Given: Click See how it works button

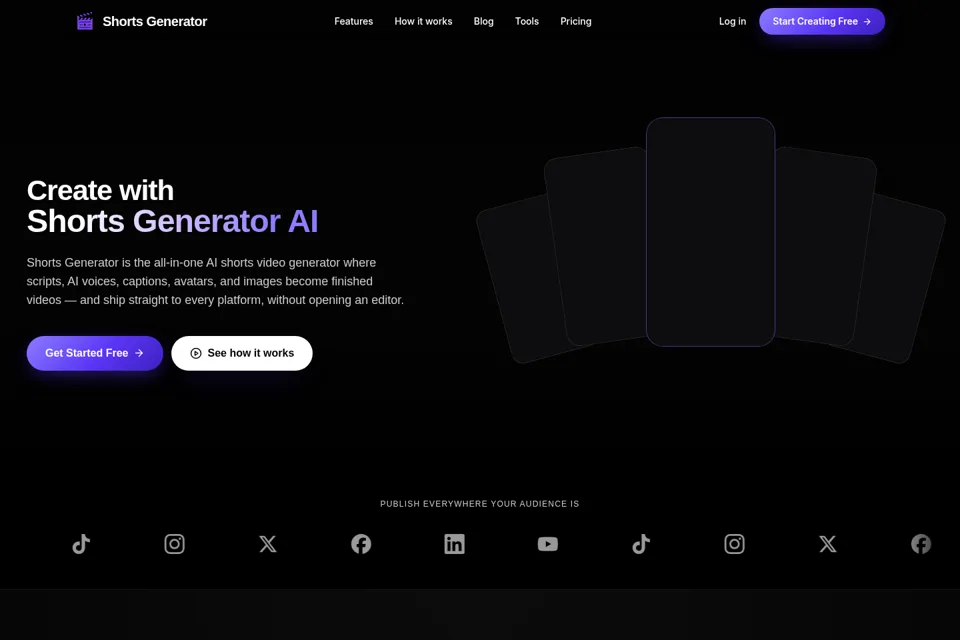Looking at the screenshot, I should coord(242,353).
